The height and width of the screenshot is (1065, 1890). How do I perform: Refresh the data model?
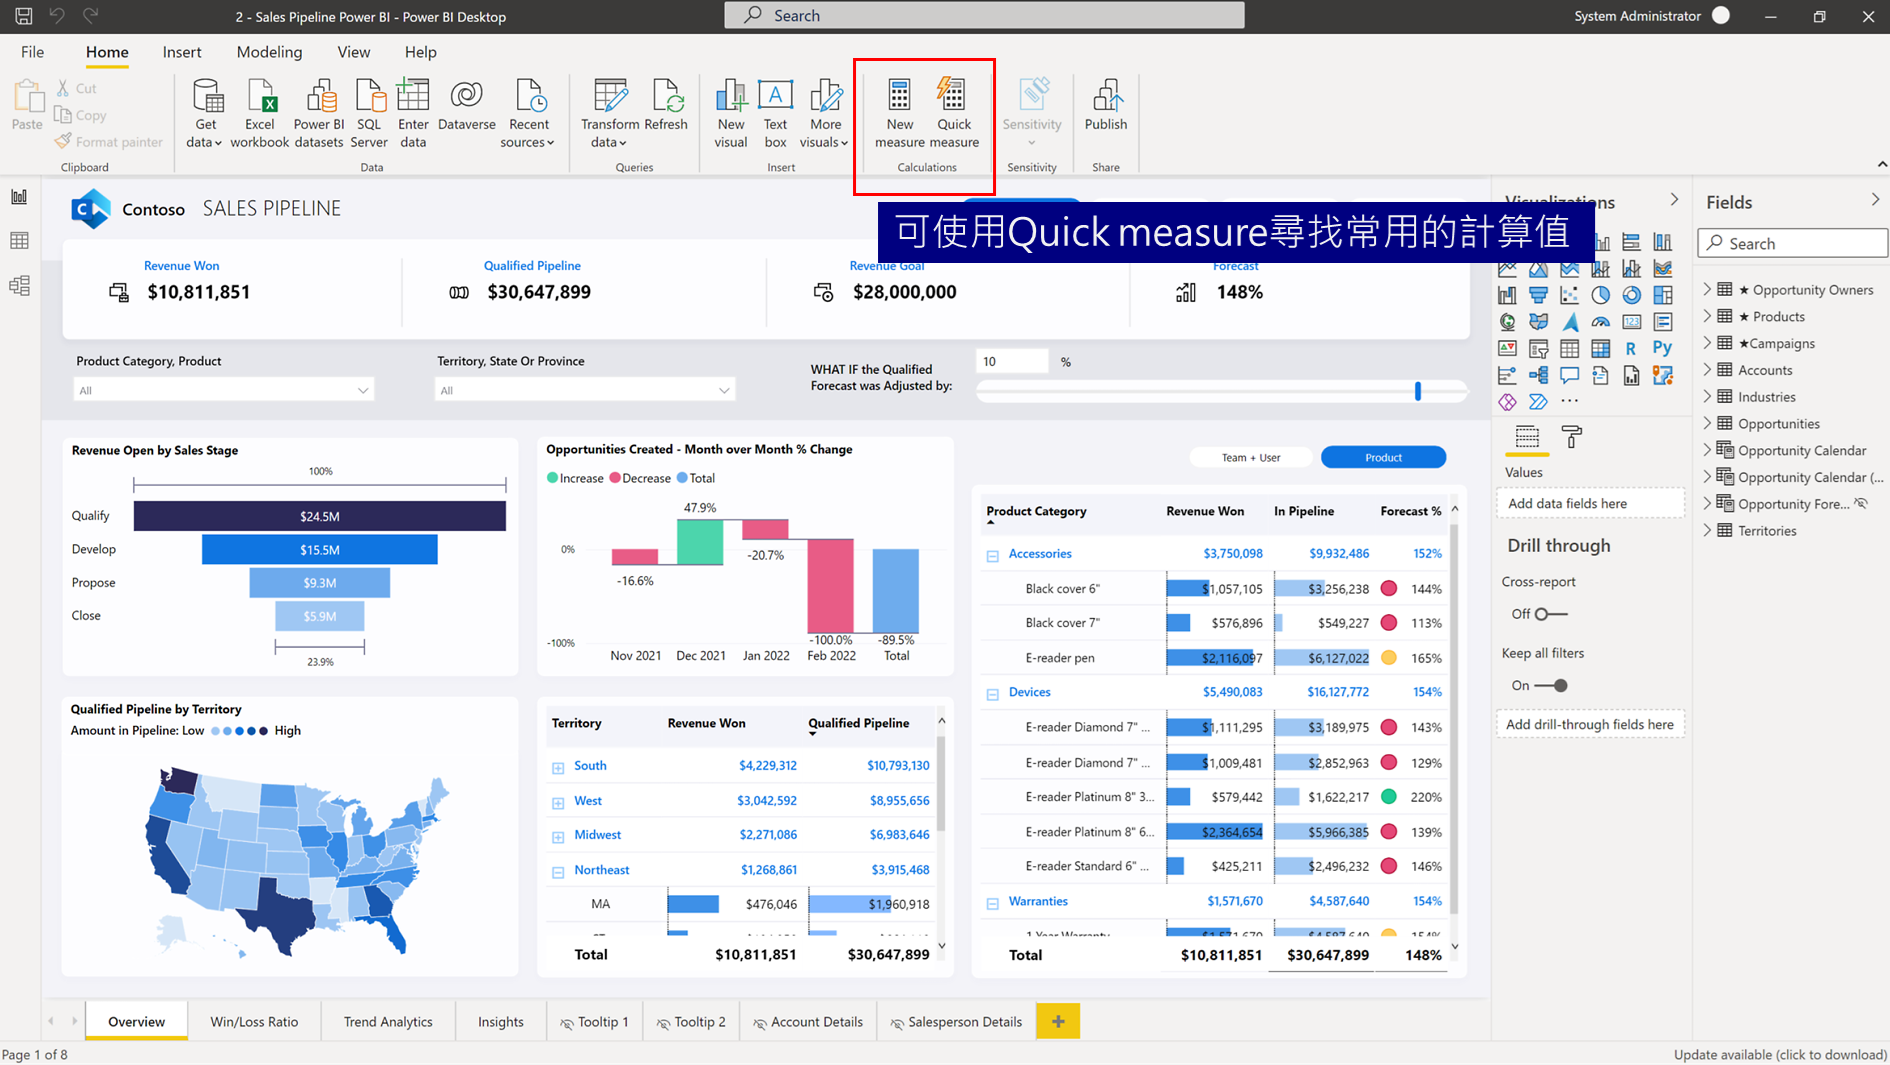tap(666, 106)
